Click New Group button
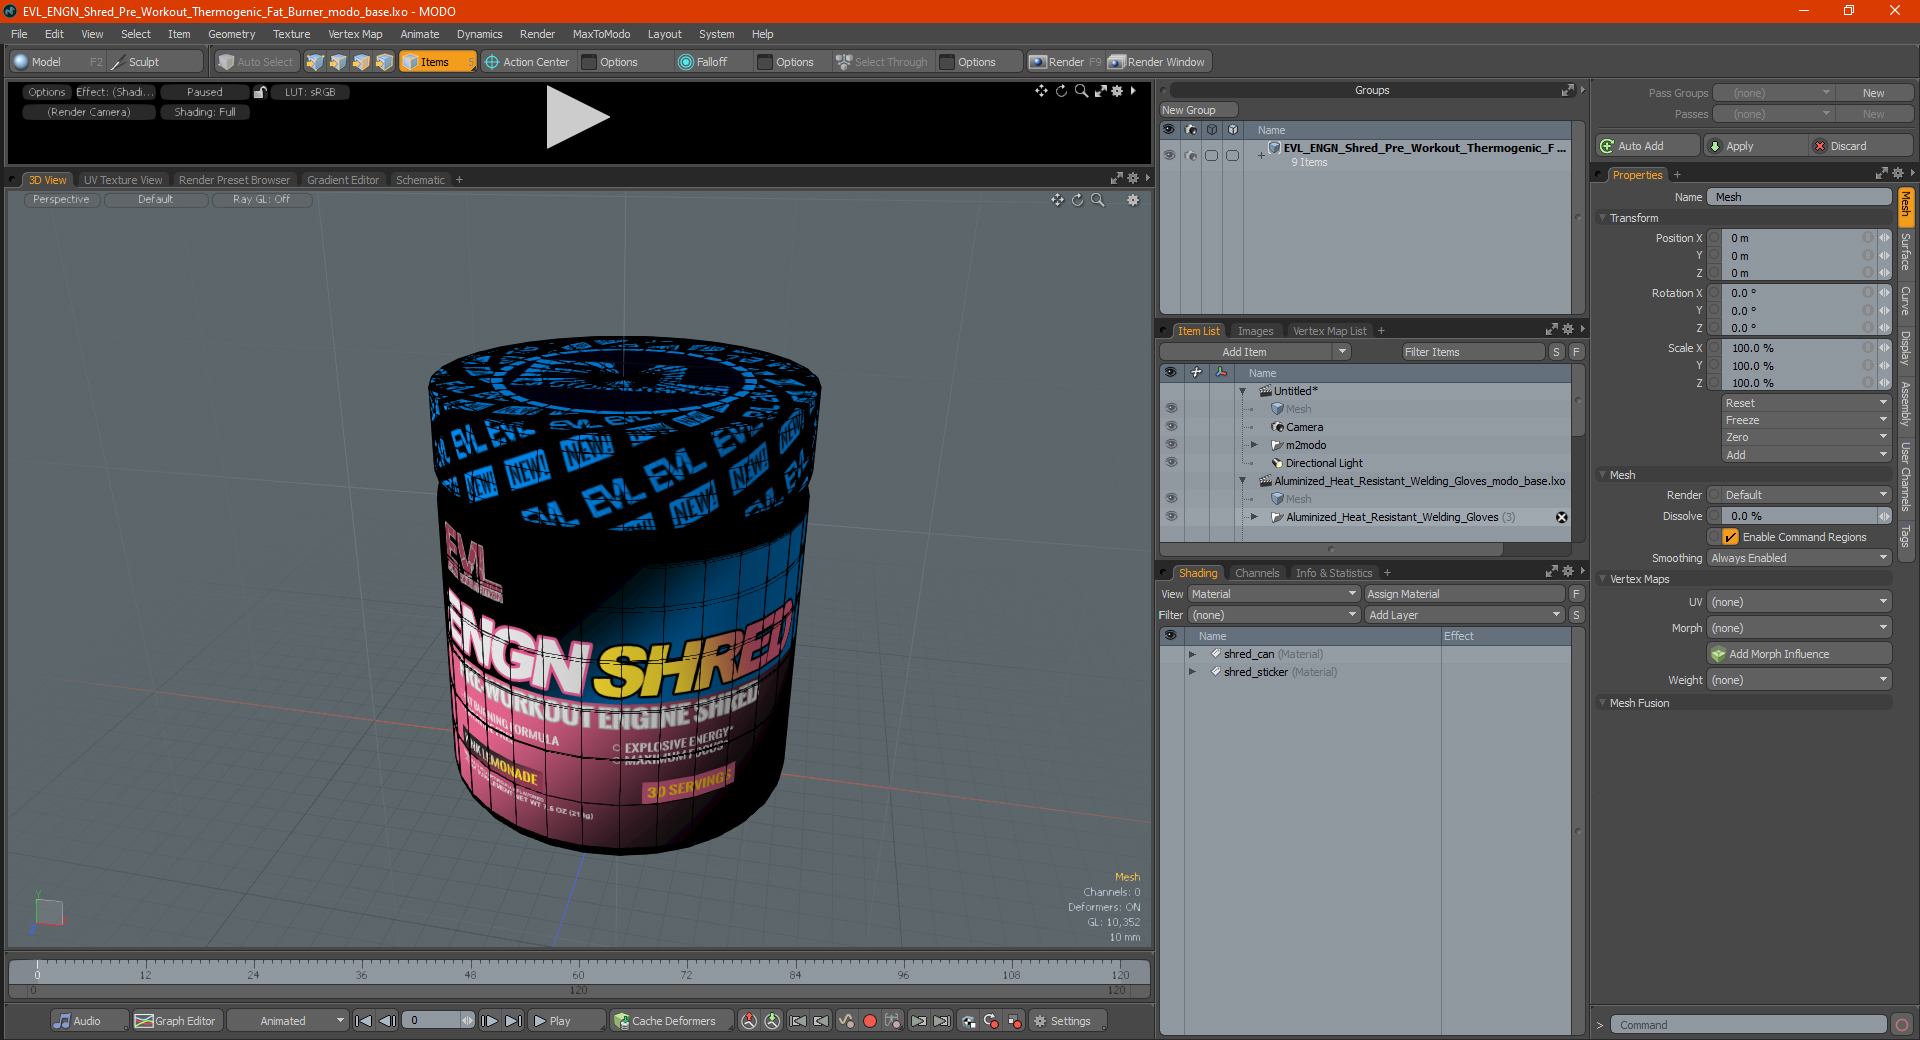 (x=1198, y=110)
